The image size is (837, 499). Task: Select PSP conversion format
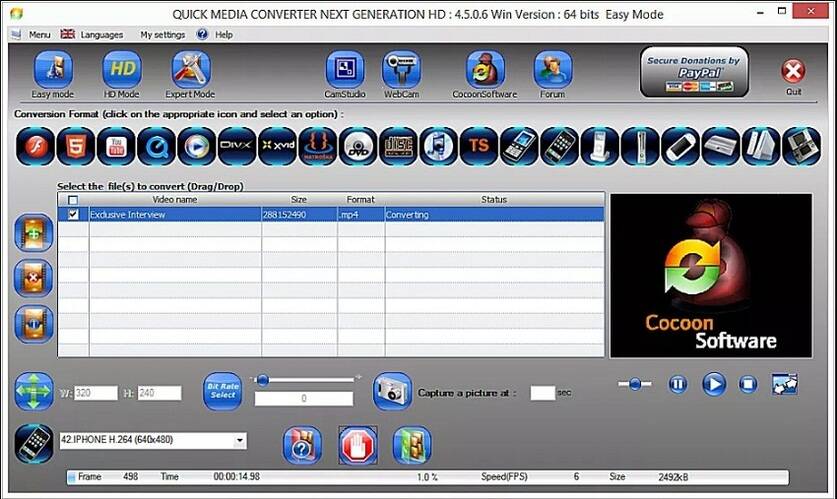coord(680,146)
